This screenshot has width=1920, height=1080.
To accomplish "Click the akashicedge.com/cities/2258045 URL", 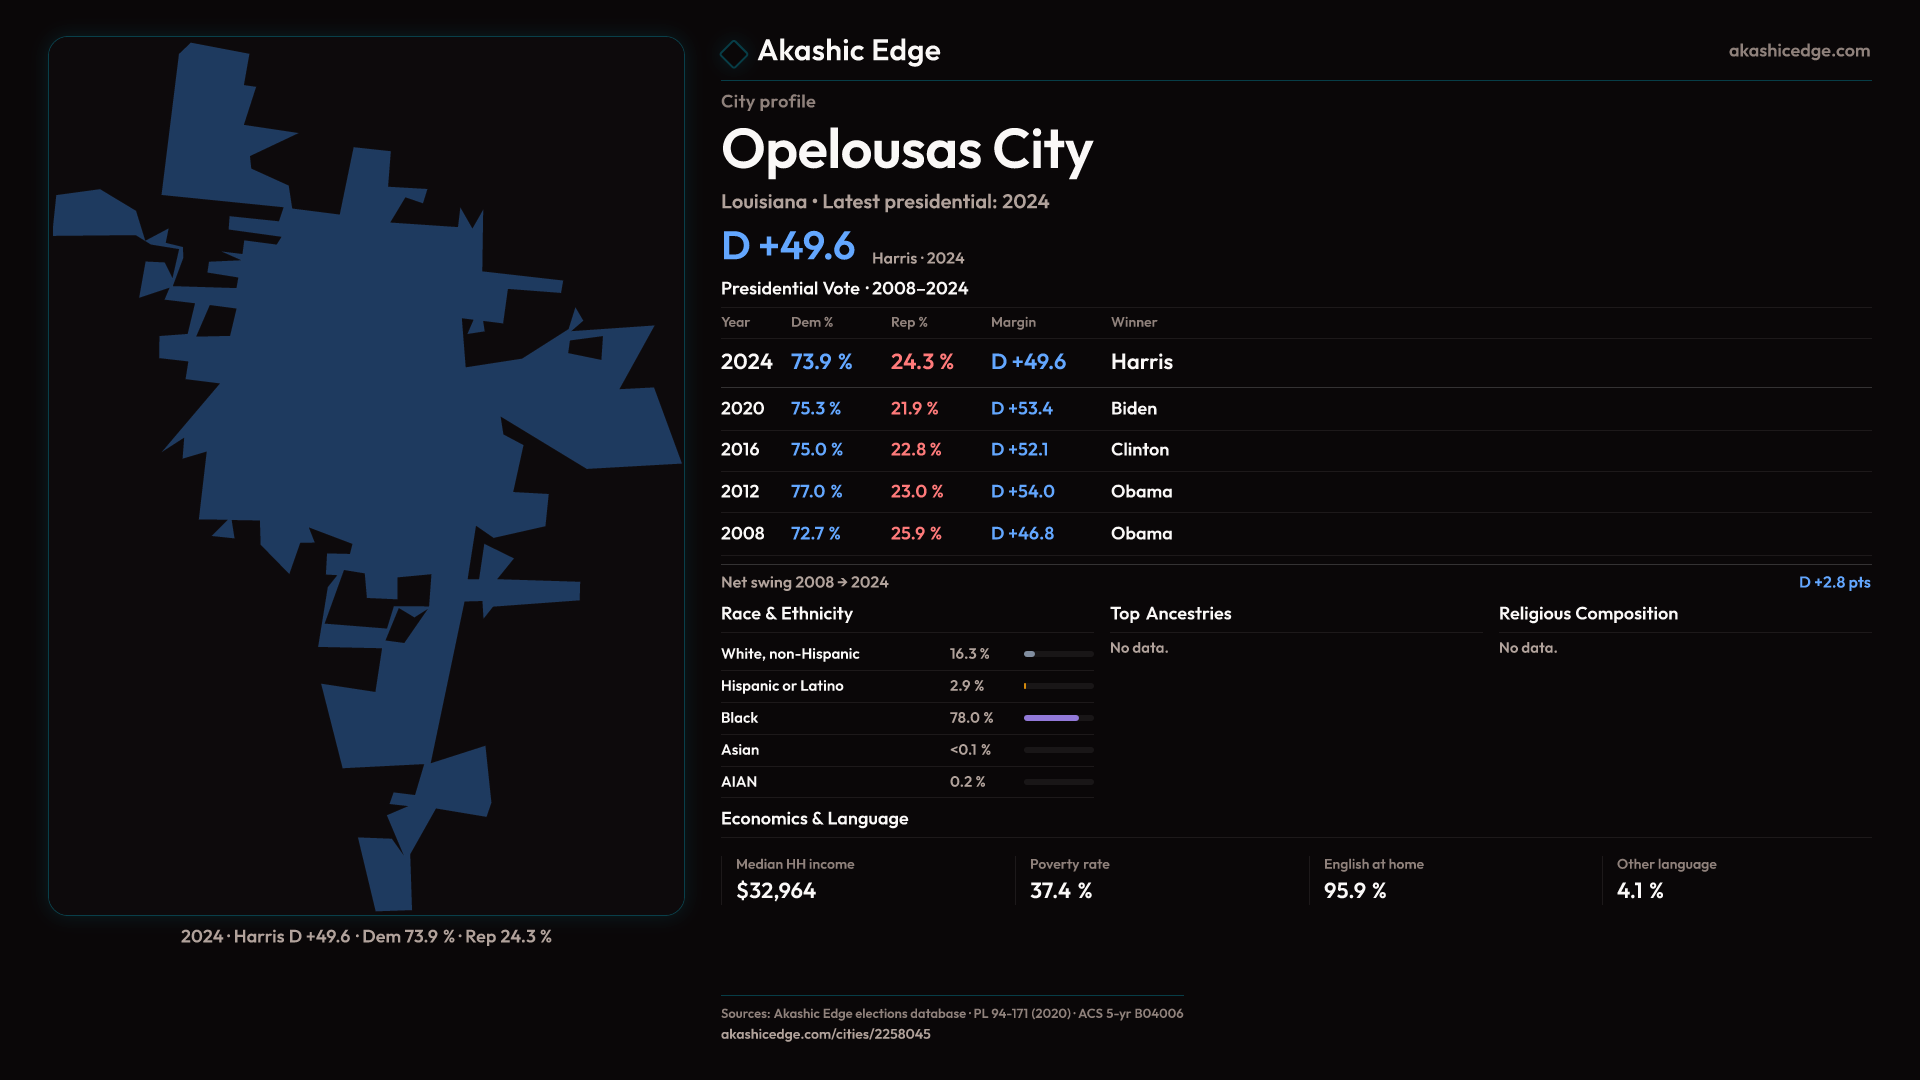I will (825, 1034).
